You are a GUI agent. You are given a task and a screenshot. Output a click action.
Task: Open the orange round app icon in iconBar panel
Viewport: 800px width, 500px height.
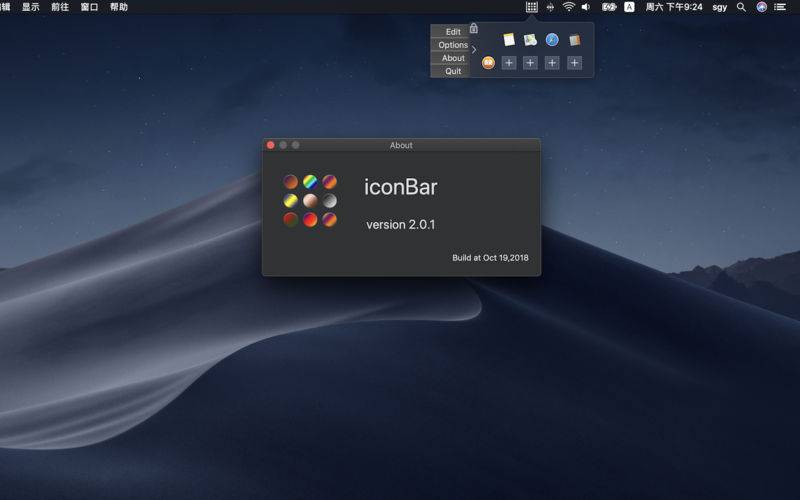click(488, 63)
